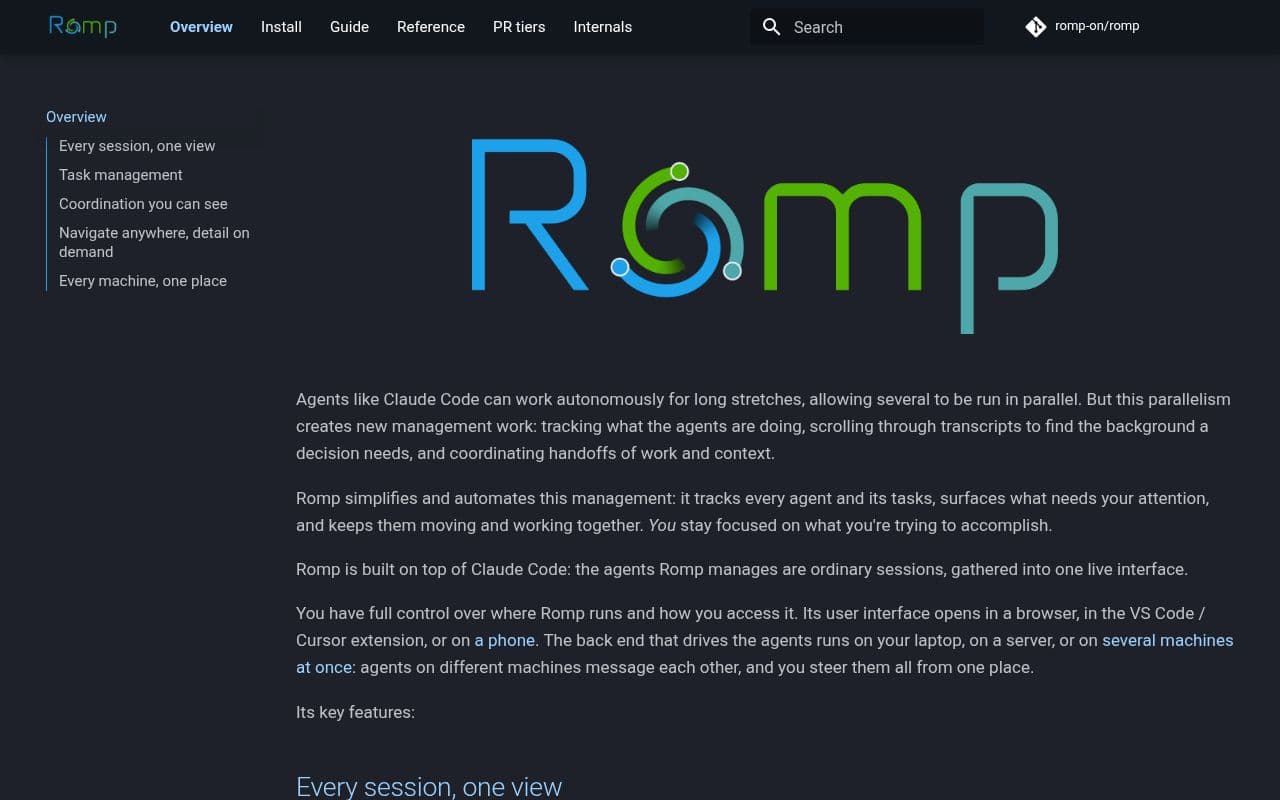The image size is (1280, 800).
Task: Open the Install tab
Action: point(281,27)
